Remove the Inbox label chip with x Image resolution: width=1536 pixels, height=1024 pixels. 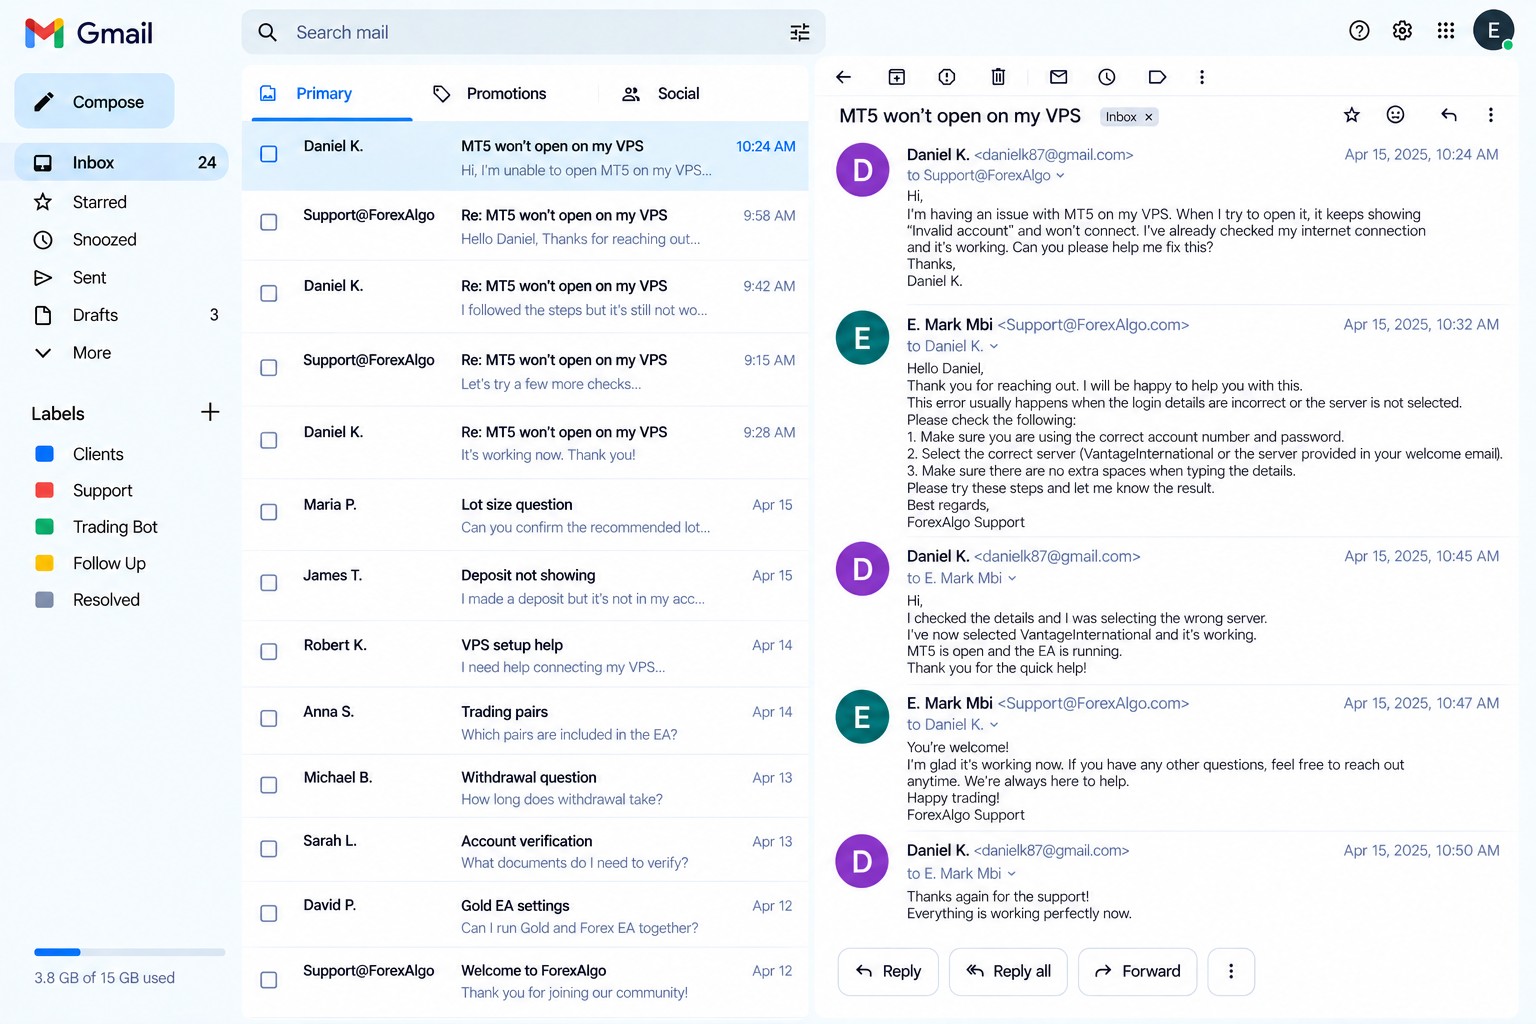coord(1149,117)
